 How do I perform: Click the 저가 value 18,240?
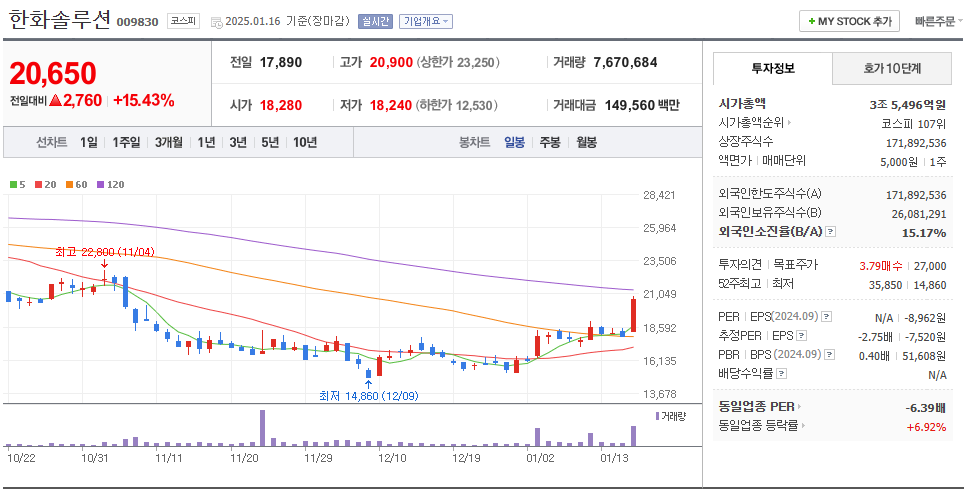click(x=391, y=105)
